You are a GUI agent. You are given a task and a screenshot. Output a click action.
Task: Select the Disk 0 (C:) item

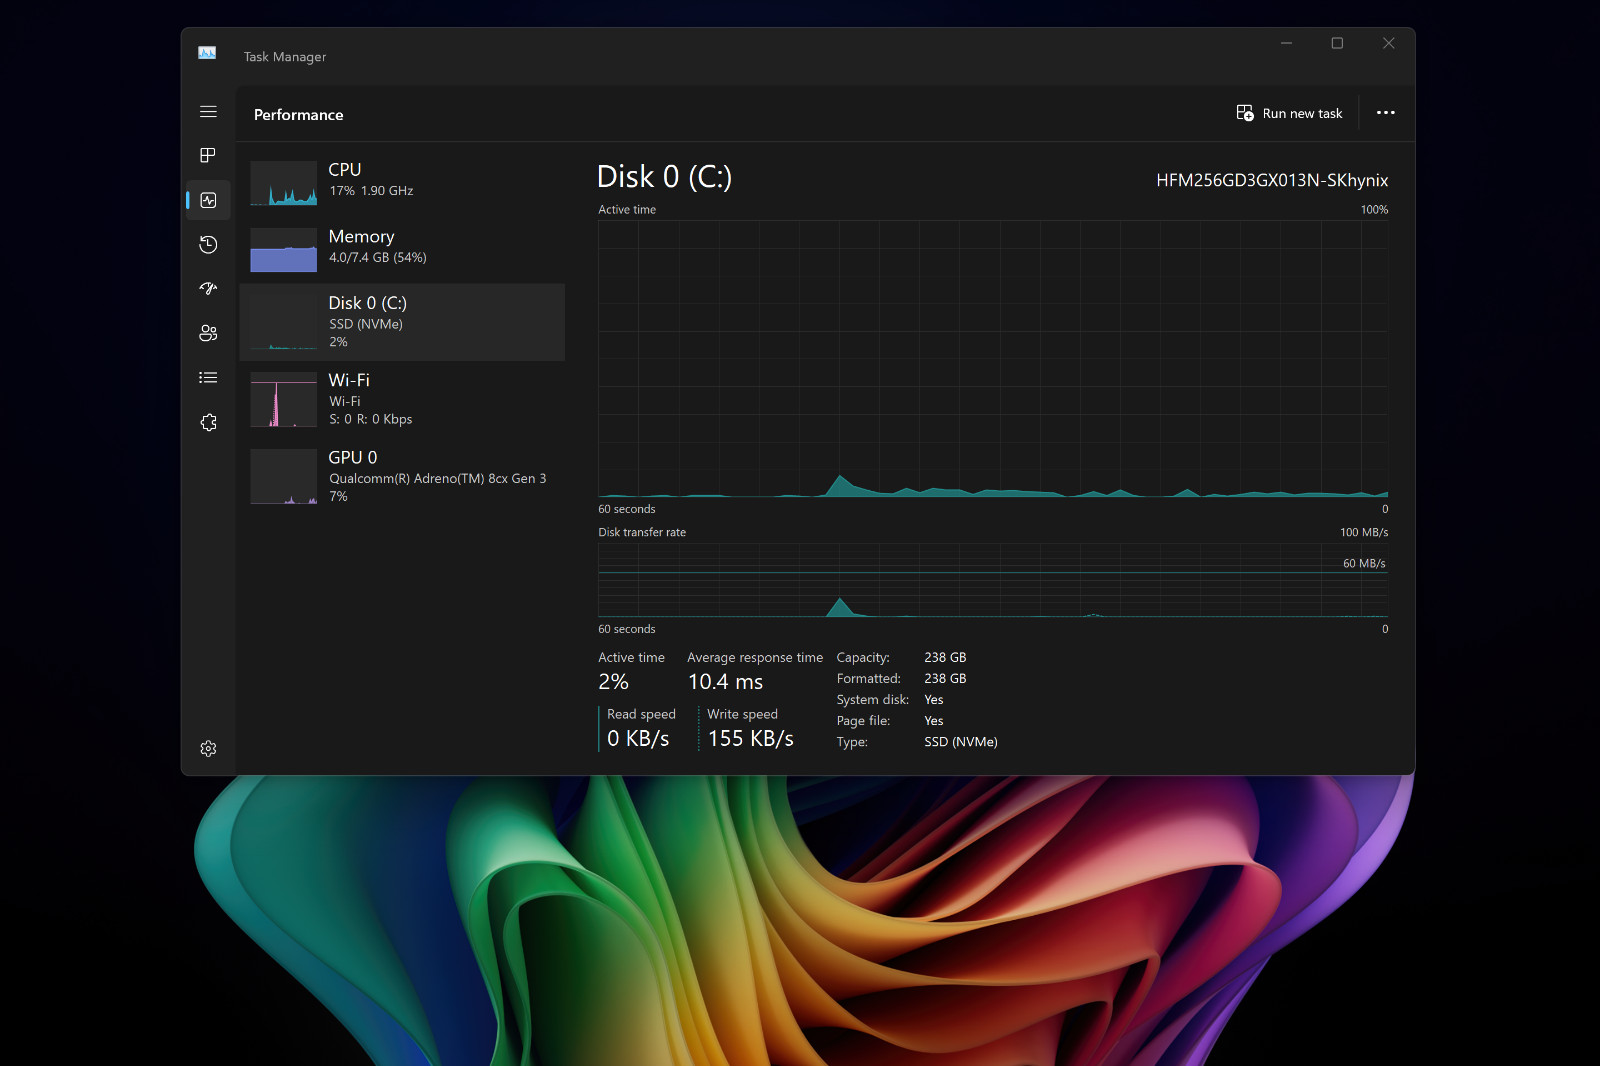(x=402, y=322)
